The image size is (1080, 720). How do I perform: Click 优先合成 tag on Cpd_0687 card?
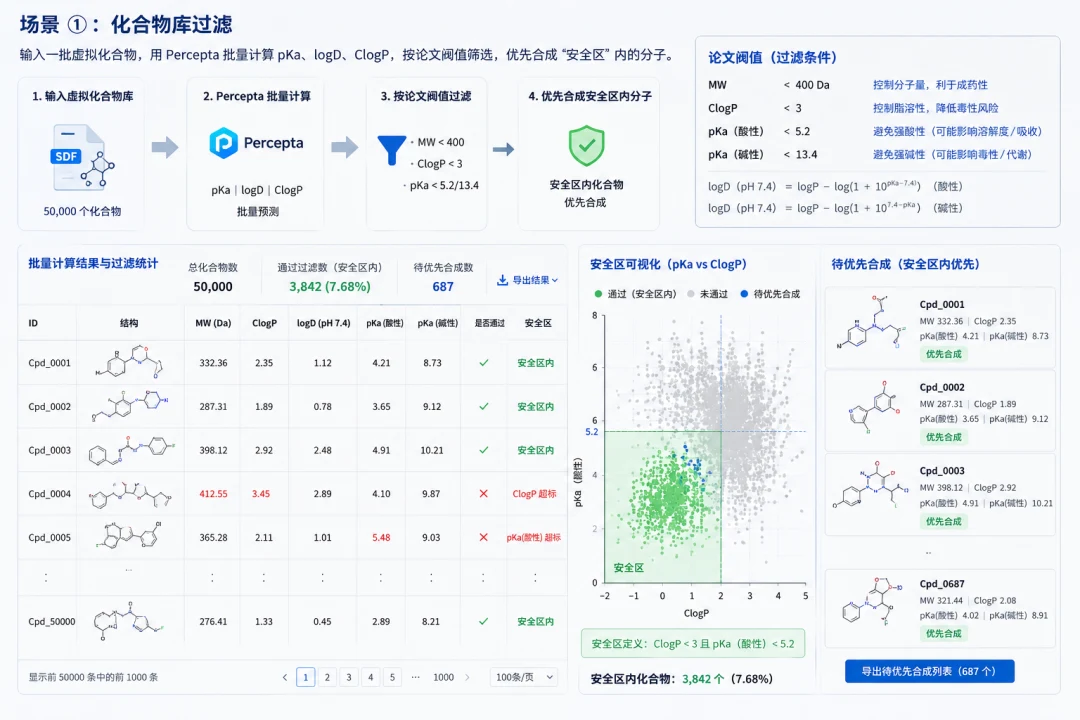tap(944, 633)
